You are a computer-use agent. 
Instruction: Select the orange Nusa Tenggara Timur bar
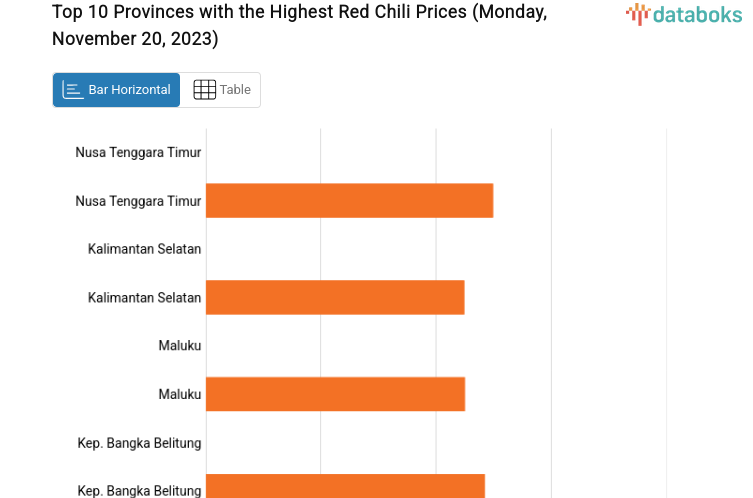click(x=349, y=201)
